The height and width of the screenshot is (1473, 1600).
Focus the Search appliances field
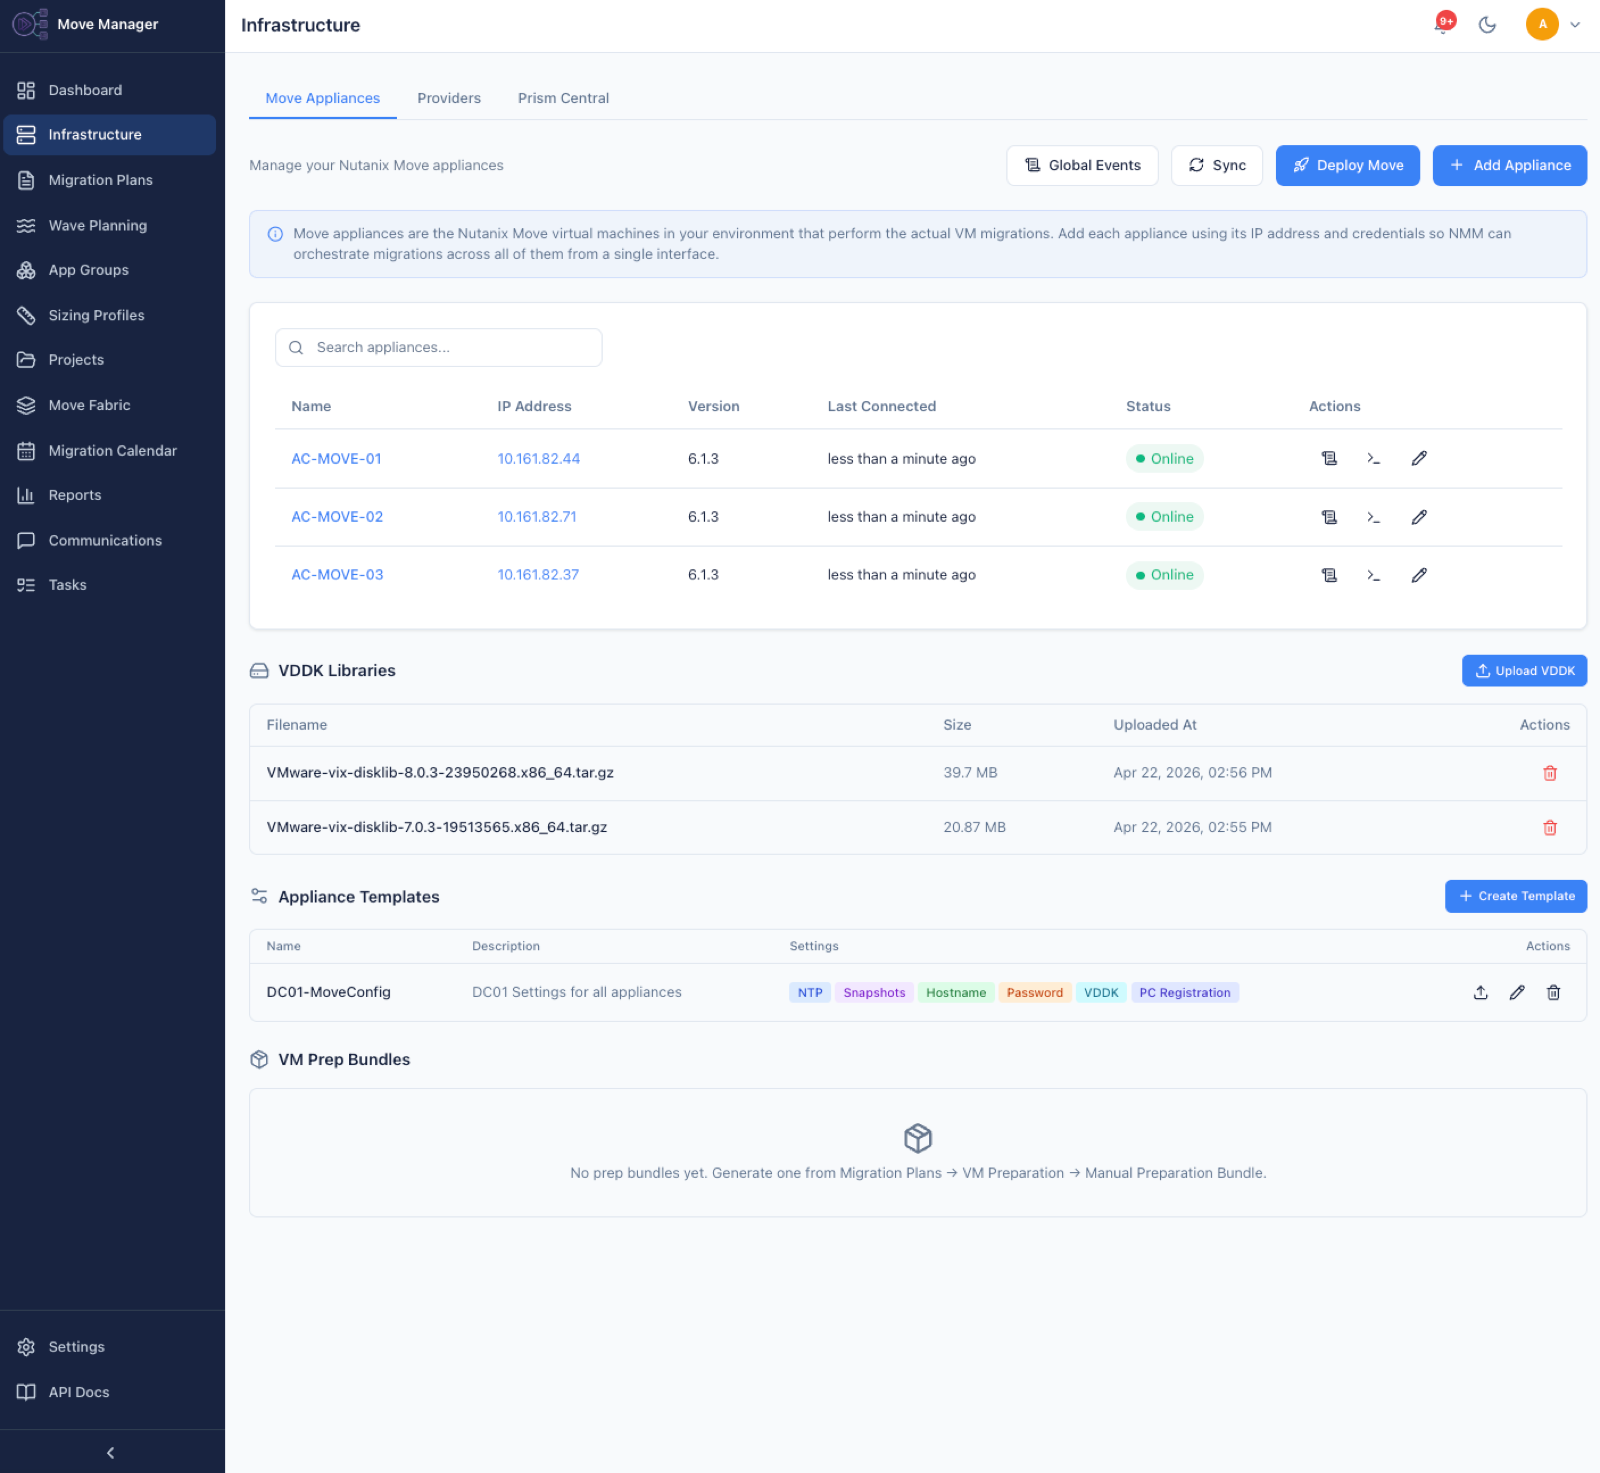click(439, 347)
